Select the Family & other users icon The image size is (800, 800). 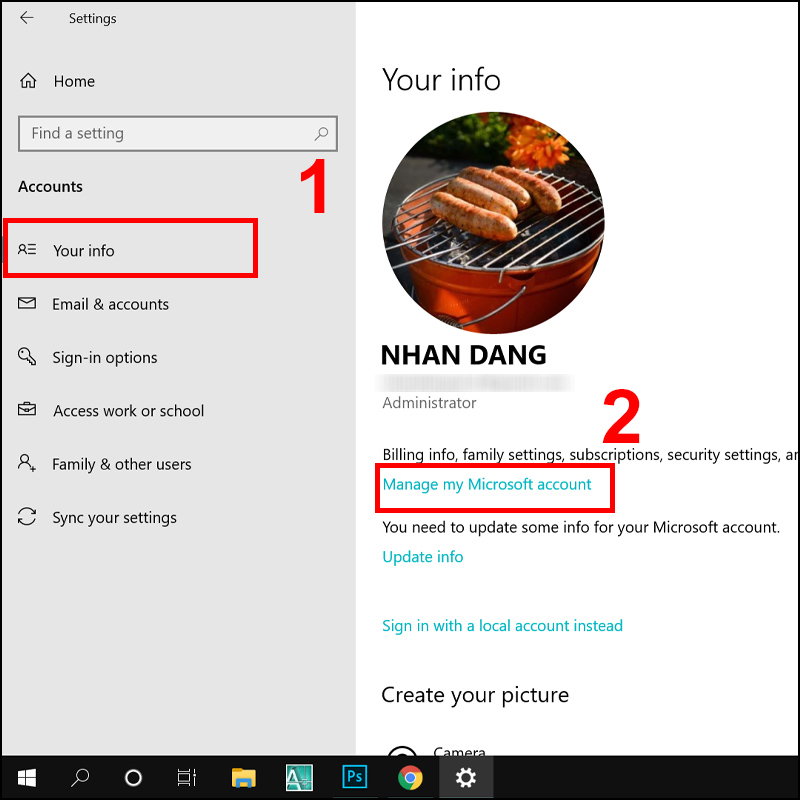(x=27, y=464)
